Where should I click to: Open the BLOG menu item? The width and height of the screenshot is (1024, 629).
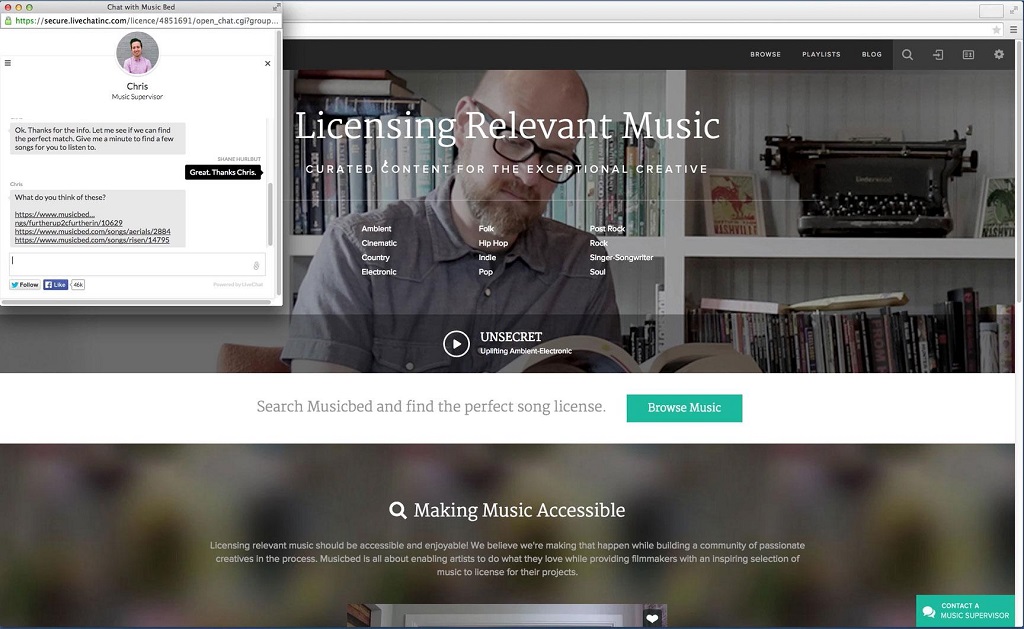[872, 54]
